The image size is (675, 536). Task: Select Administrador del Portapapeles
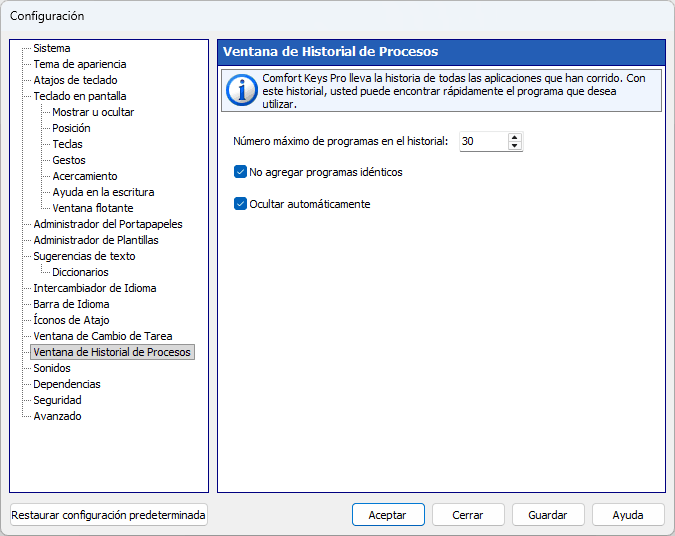coord(108,224)
